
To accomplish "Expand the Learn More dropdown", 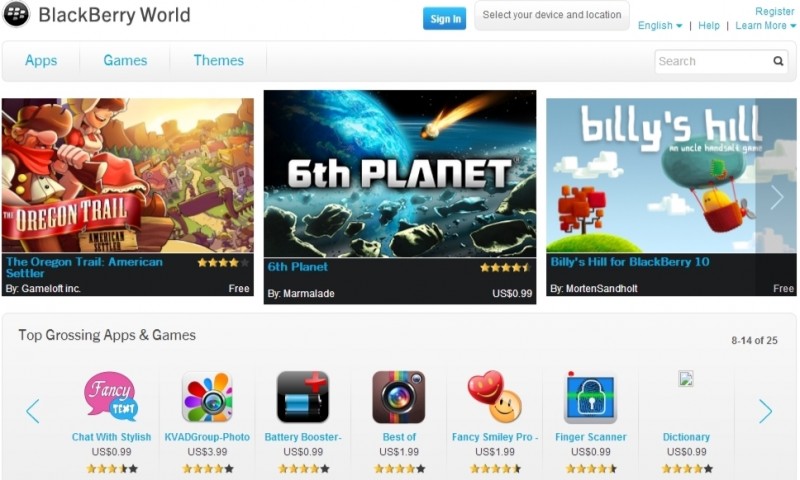I will (765, 26).
